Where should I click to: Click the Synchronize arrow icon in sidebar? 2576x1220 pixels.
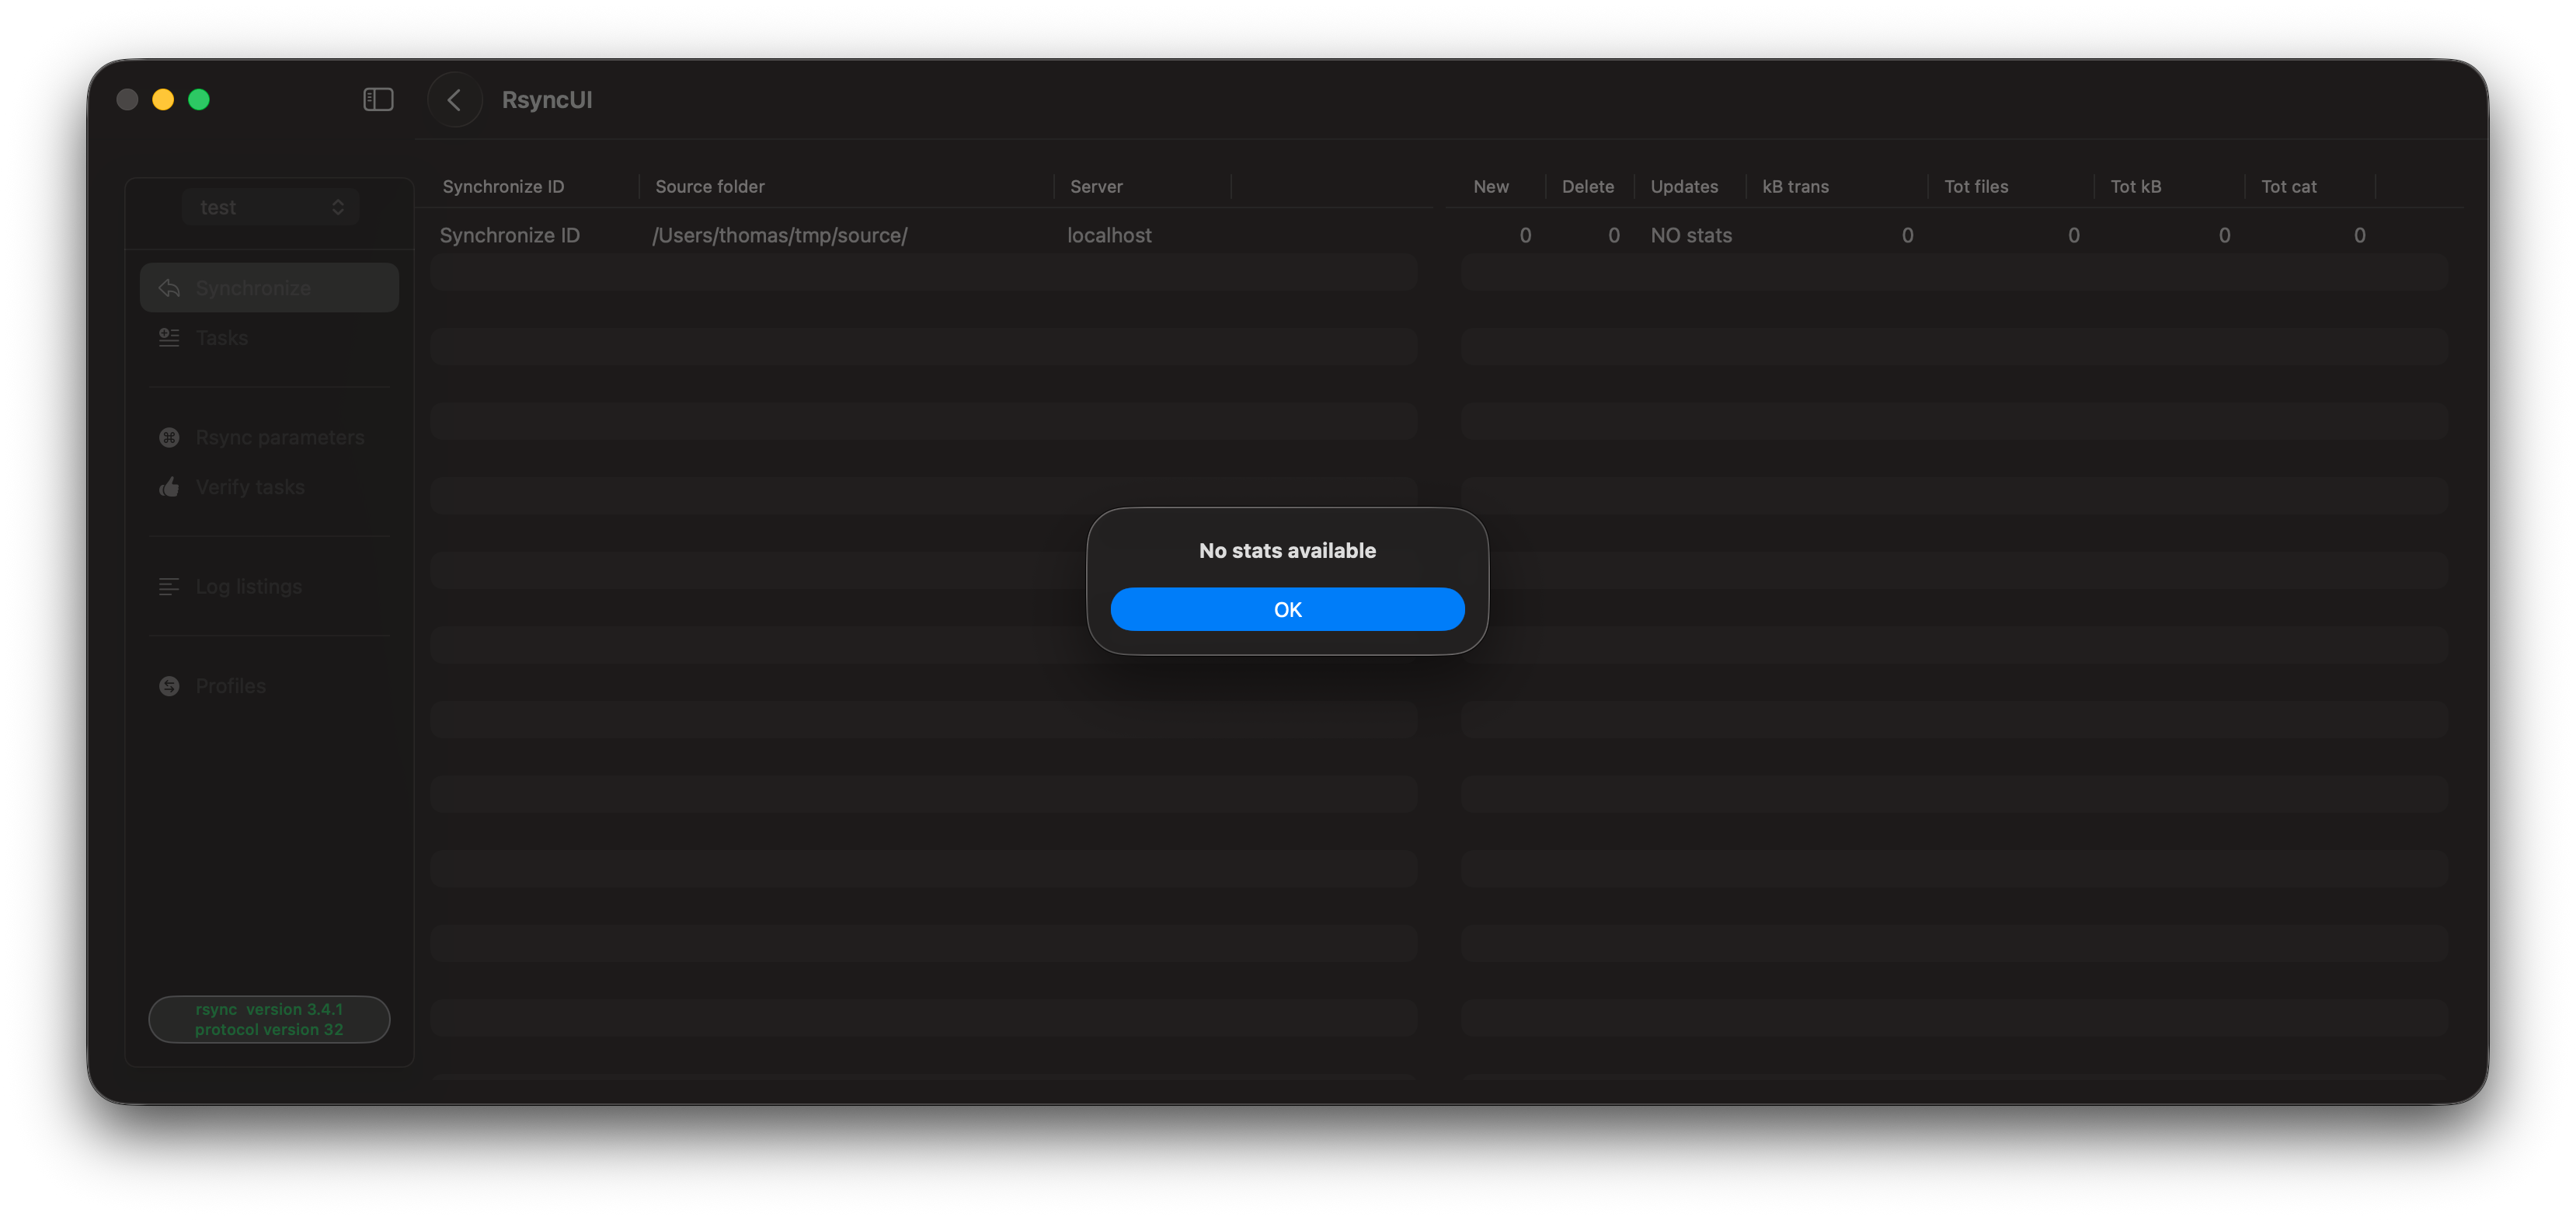point(169,288)
